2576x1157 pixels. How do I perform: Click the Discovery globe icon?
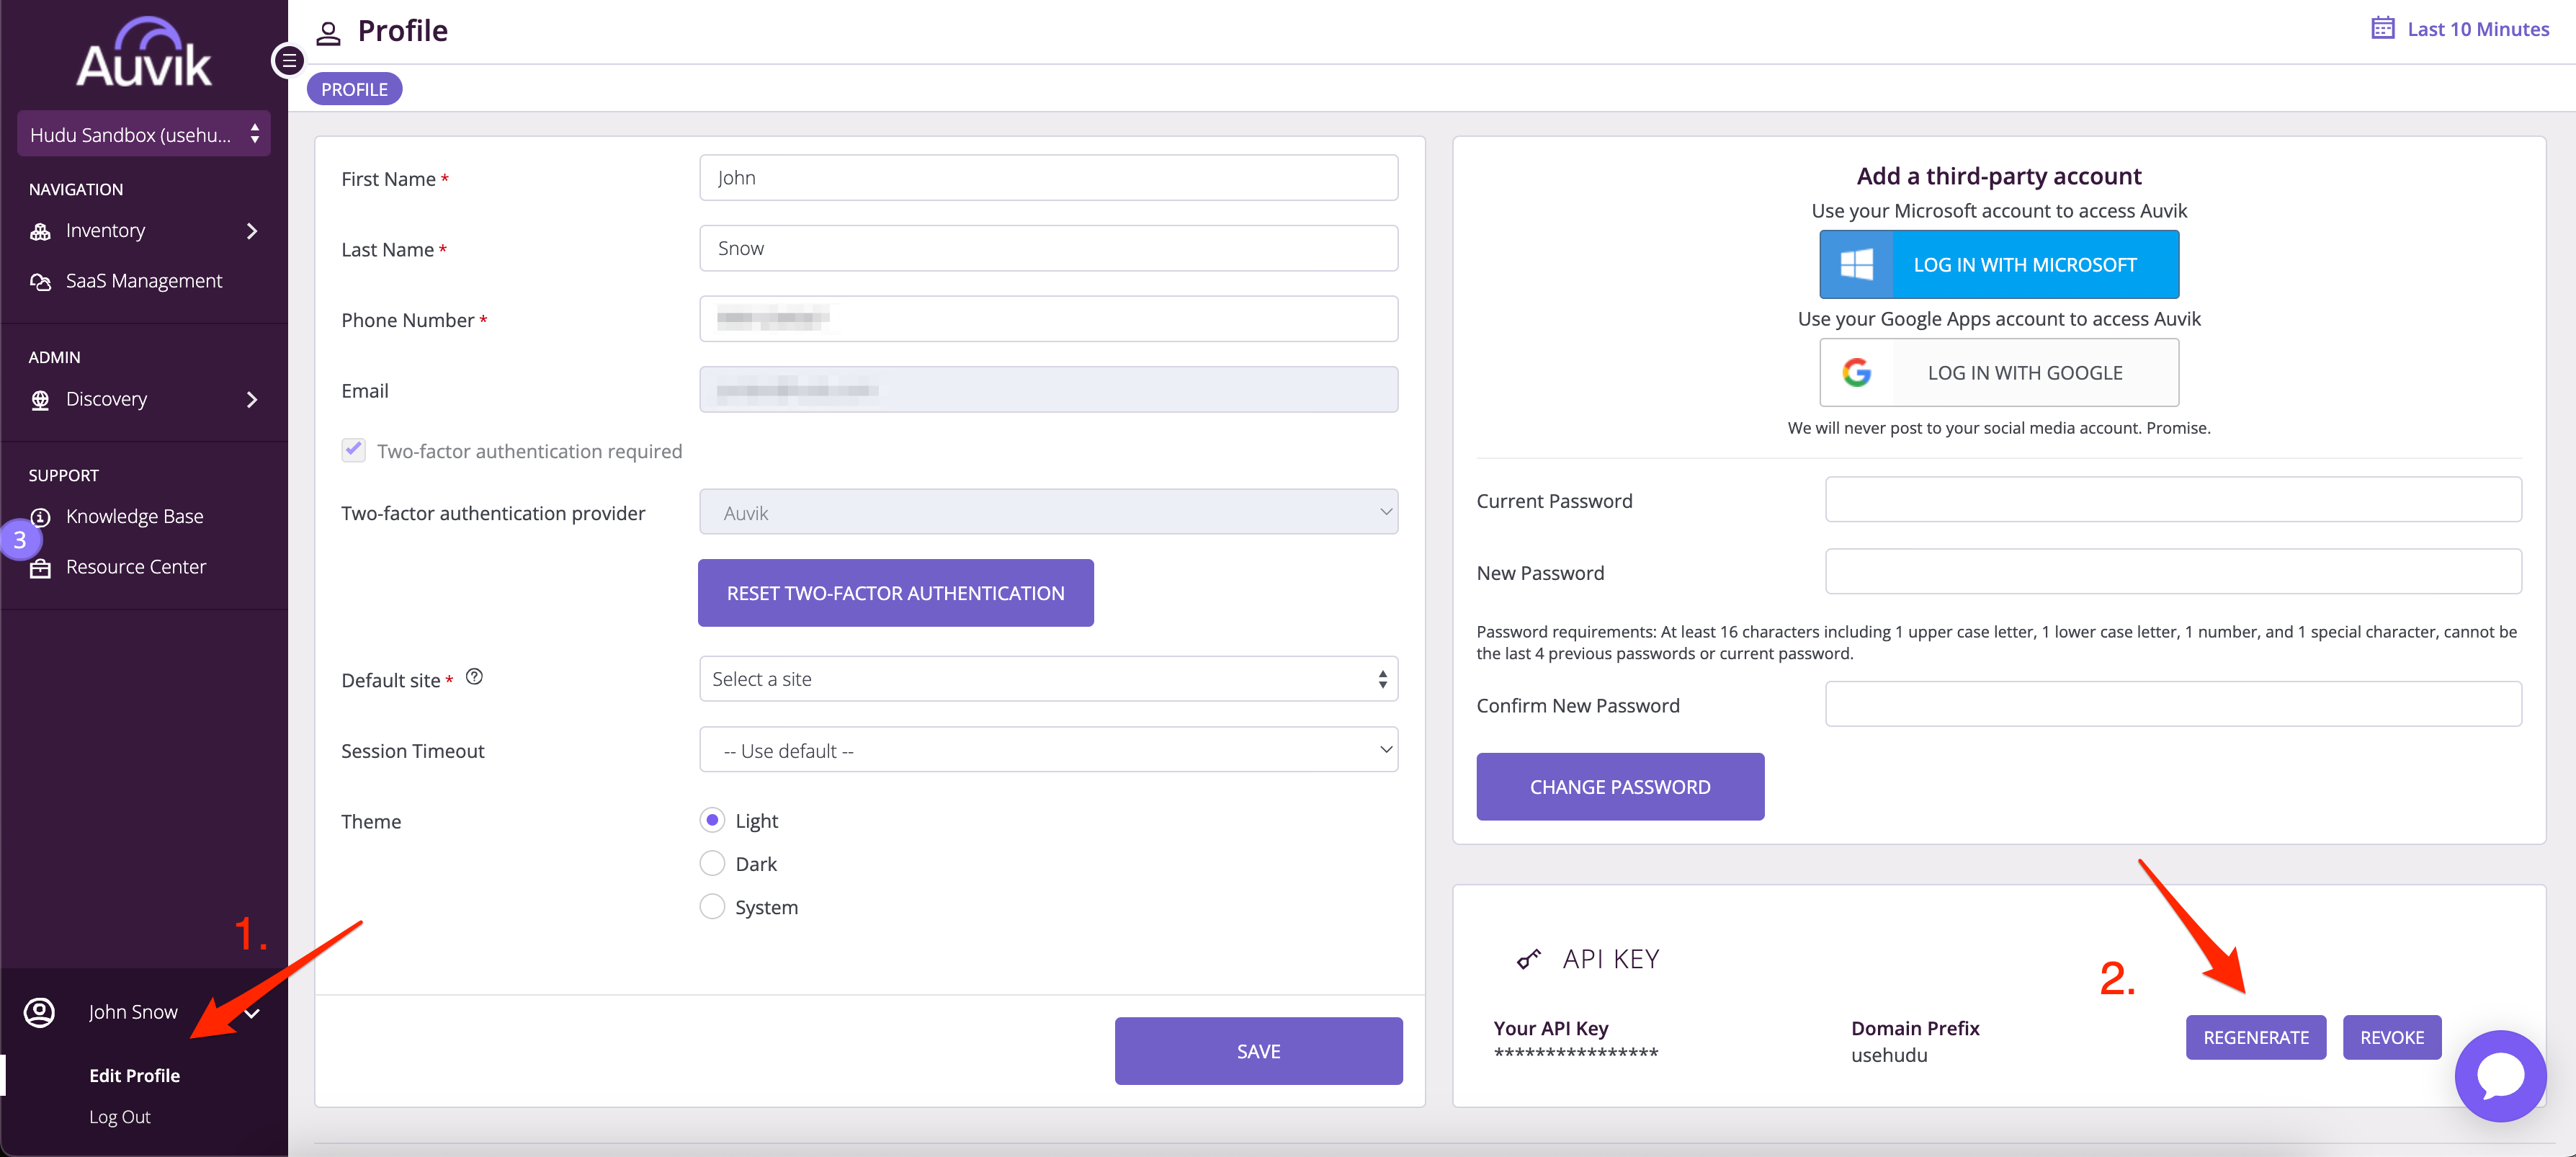pyautogui.click(x=40, y=400)
